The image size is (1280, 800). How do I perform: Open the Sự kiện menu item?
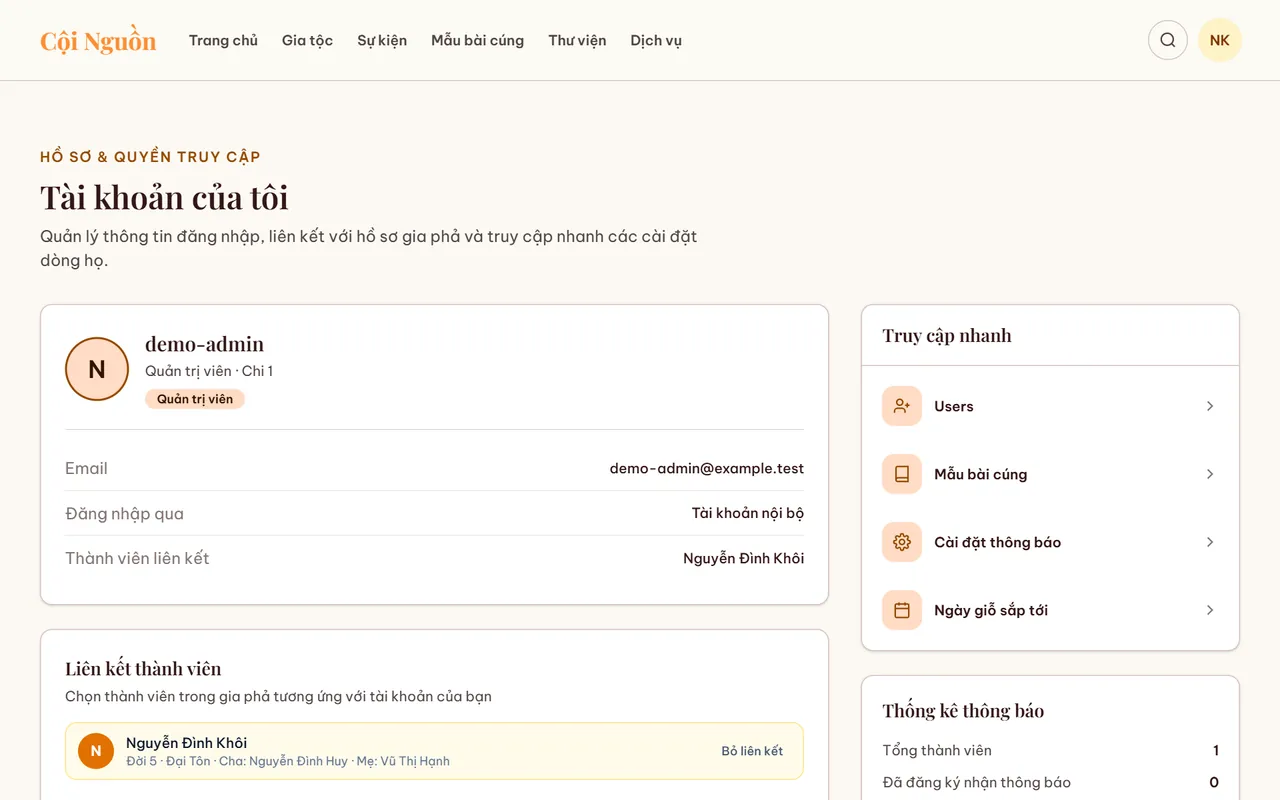click(382, 40)
